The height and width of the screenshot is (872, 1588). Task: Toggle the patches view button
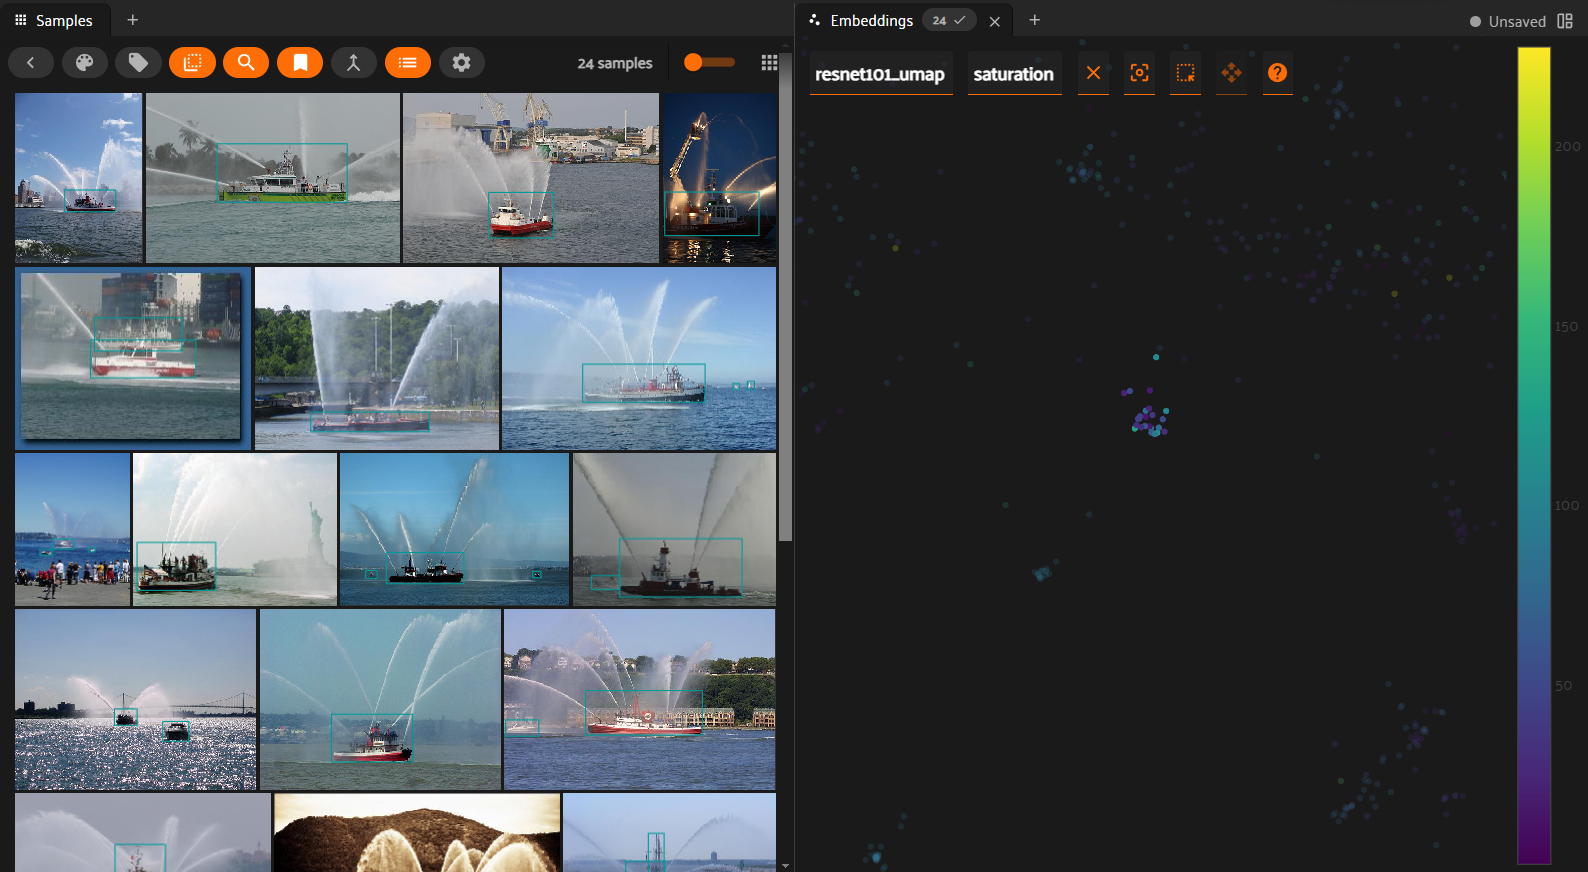point(192,63)
